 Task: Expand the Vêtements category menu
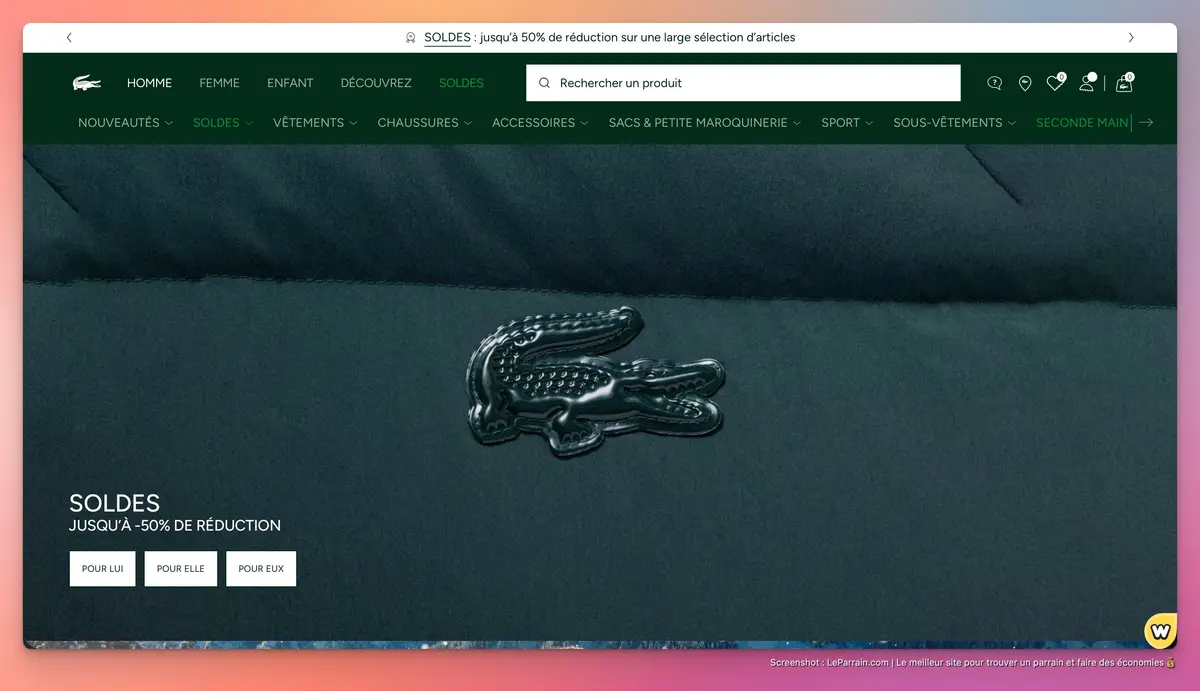click(315, 122)
